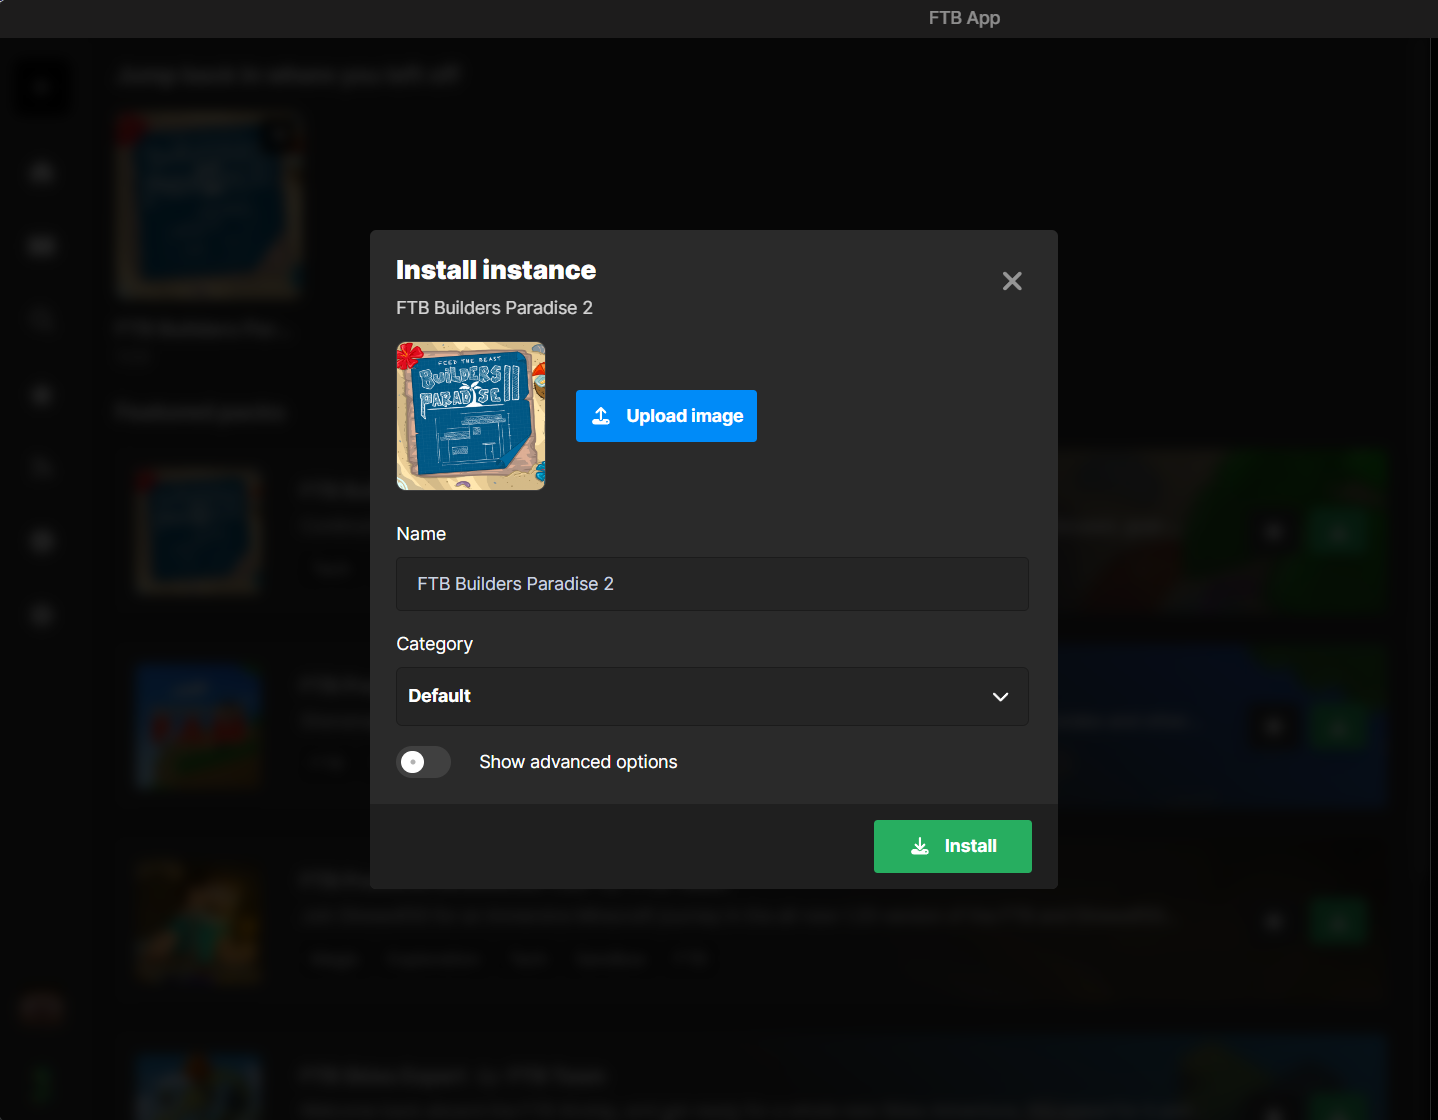Select the first featured pack thumbnail in background
The height and width of the screenshot is (1120, 1438).
pos(199,532)
